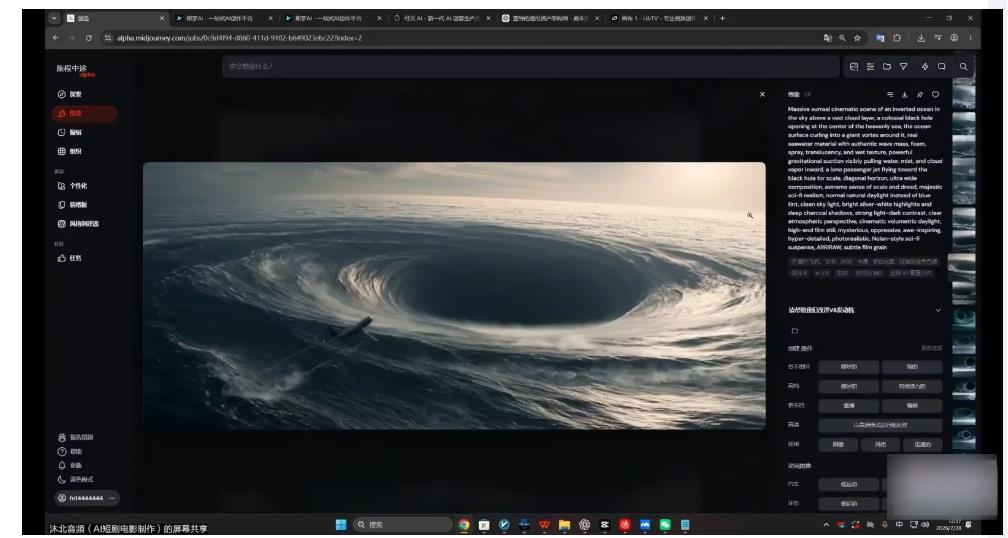Click the translate page icon in address bar
Screen dimensions: 1008x538
tap(828, 38)
